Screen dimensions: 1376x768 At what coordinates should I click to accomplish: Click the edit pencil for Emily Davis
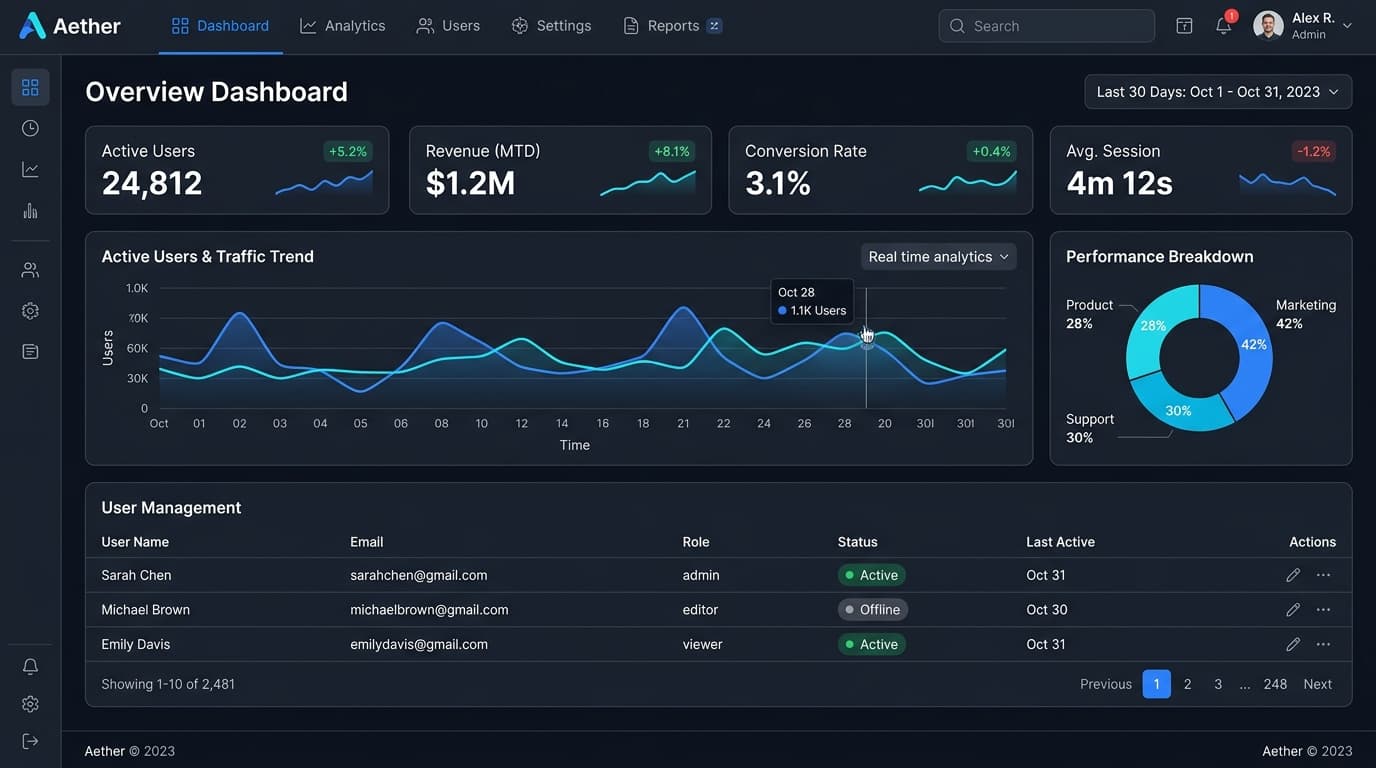pyautogui.click(x=1293, y=645)
